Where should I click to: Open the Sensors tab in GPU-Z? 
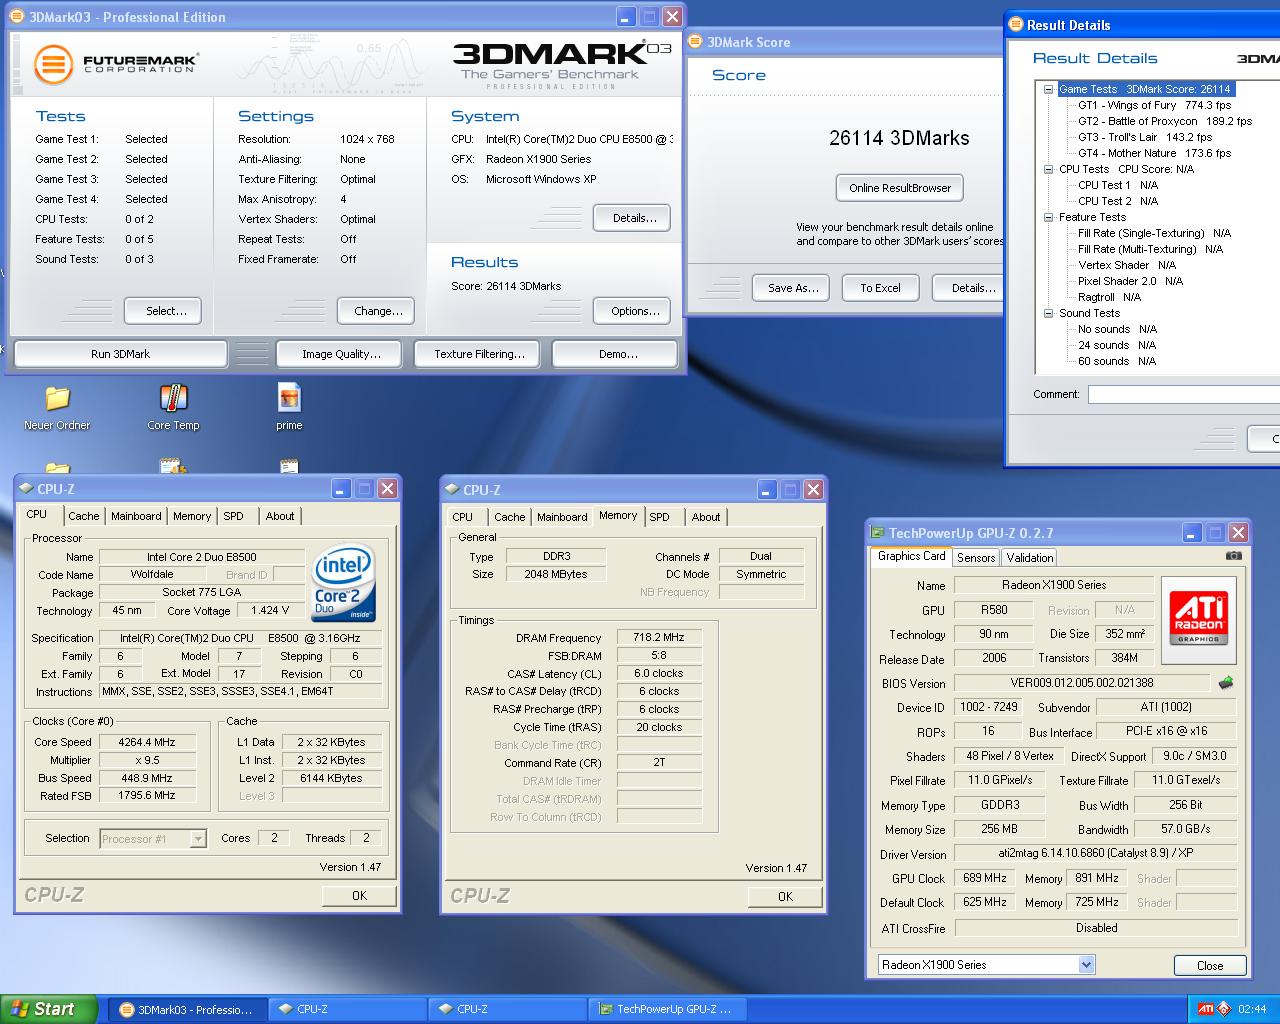(x=976, y=558)
